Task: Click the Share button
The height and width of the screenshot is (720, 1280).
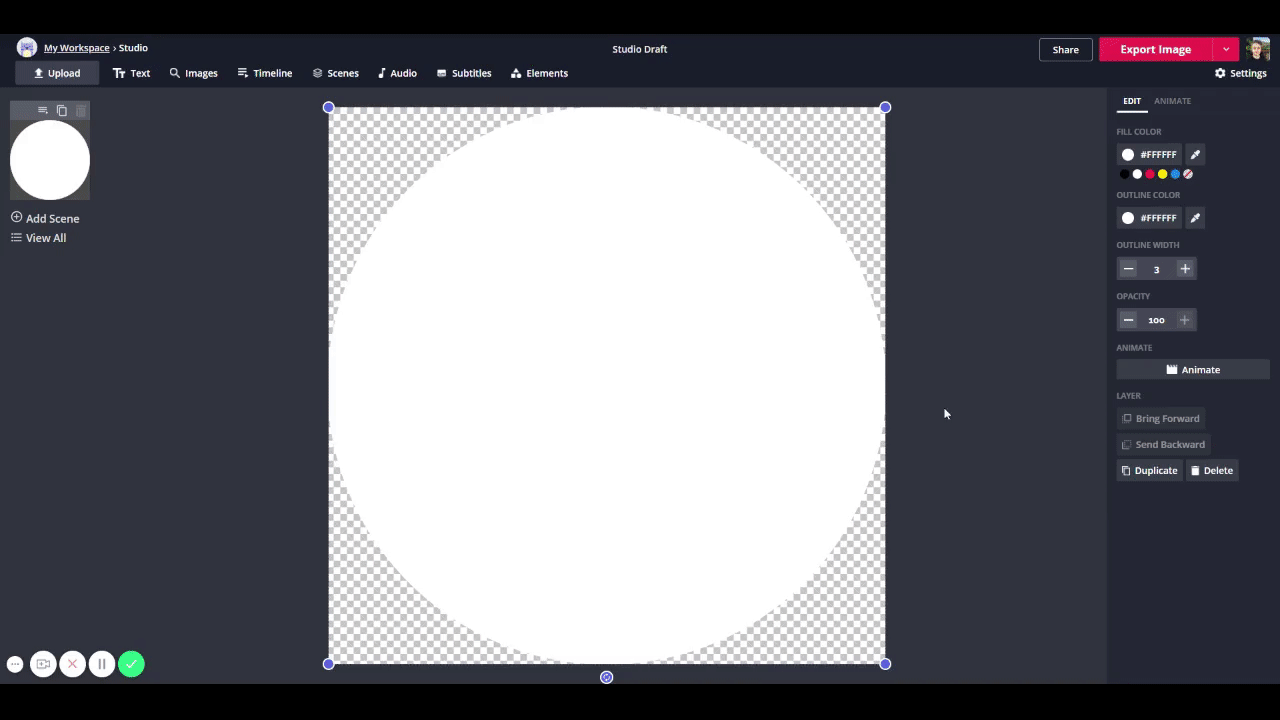Action: [x=1065, y=49]
